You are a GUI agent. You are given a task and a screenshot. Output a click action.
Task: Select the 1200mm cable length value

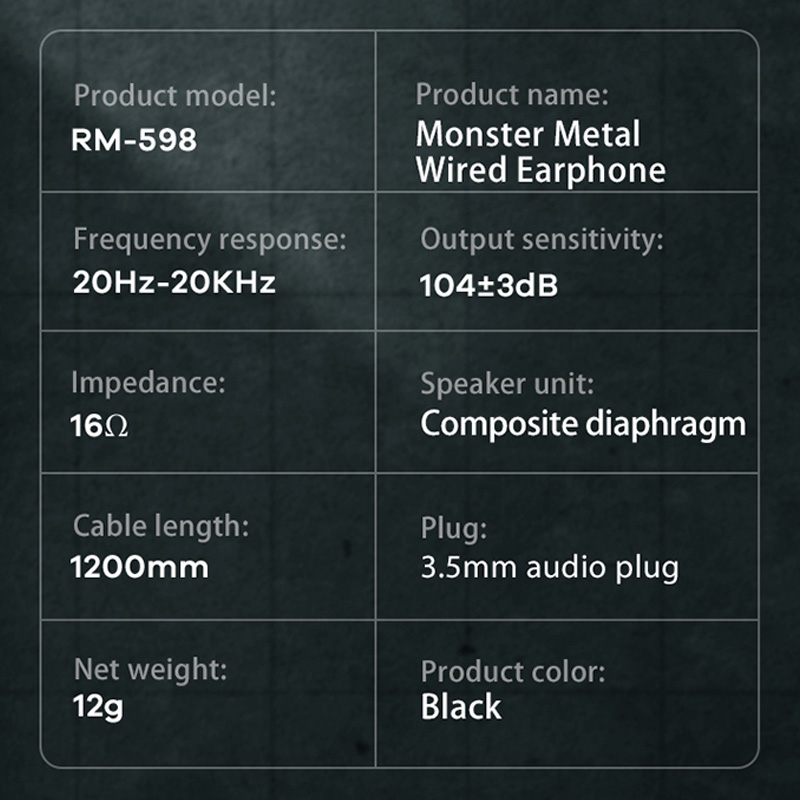(140, 568)
